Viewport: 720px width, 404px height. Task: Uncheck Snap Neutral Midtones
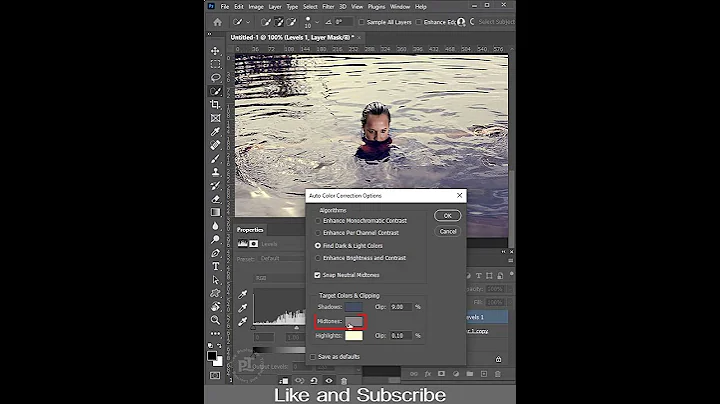tap(317, 275)
